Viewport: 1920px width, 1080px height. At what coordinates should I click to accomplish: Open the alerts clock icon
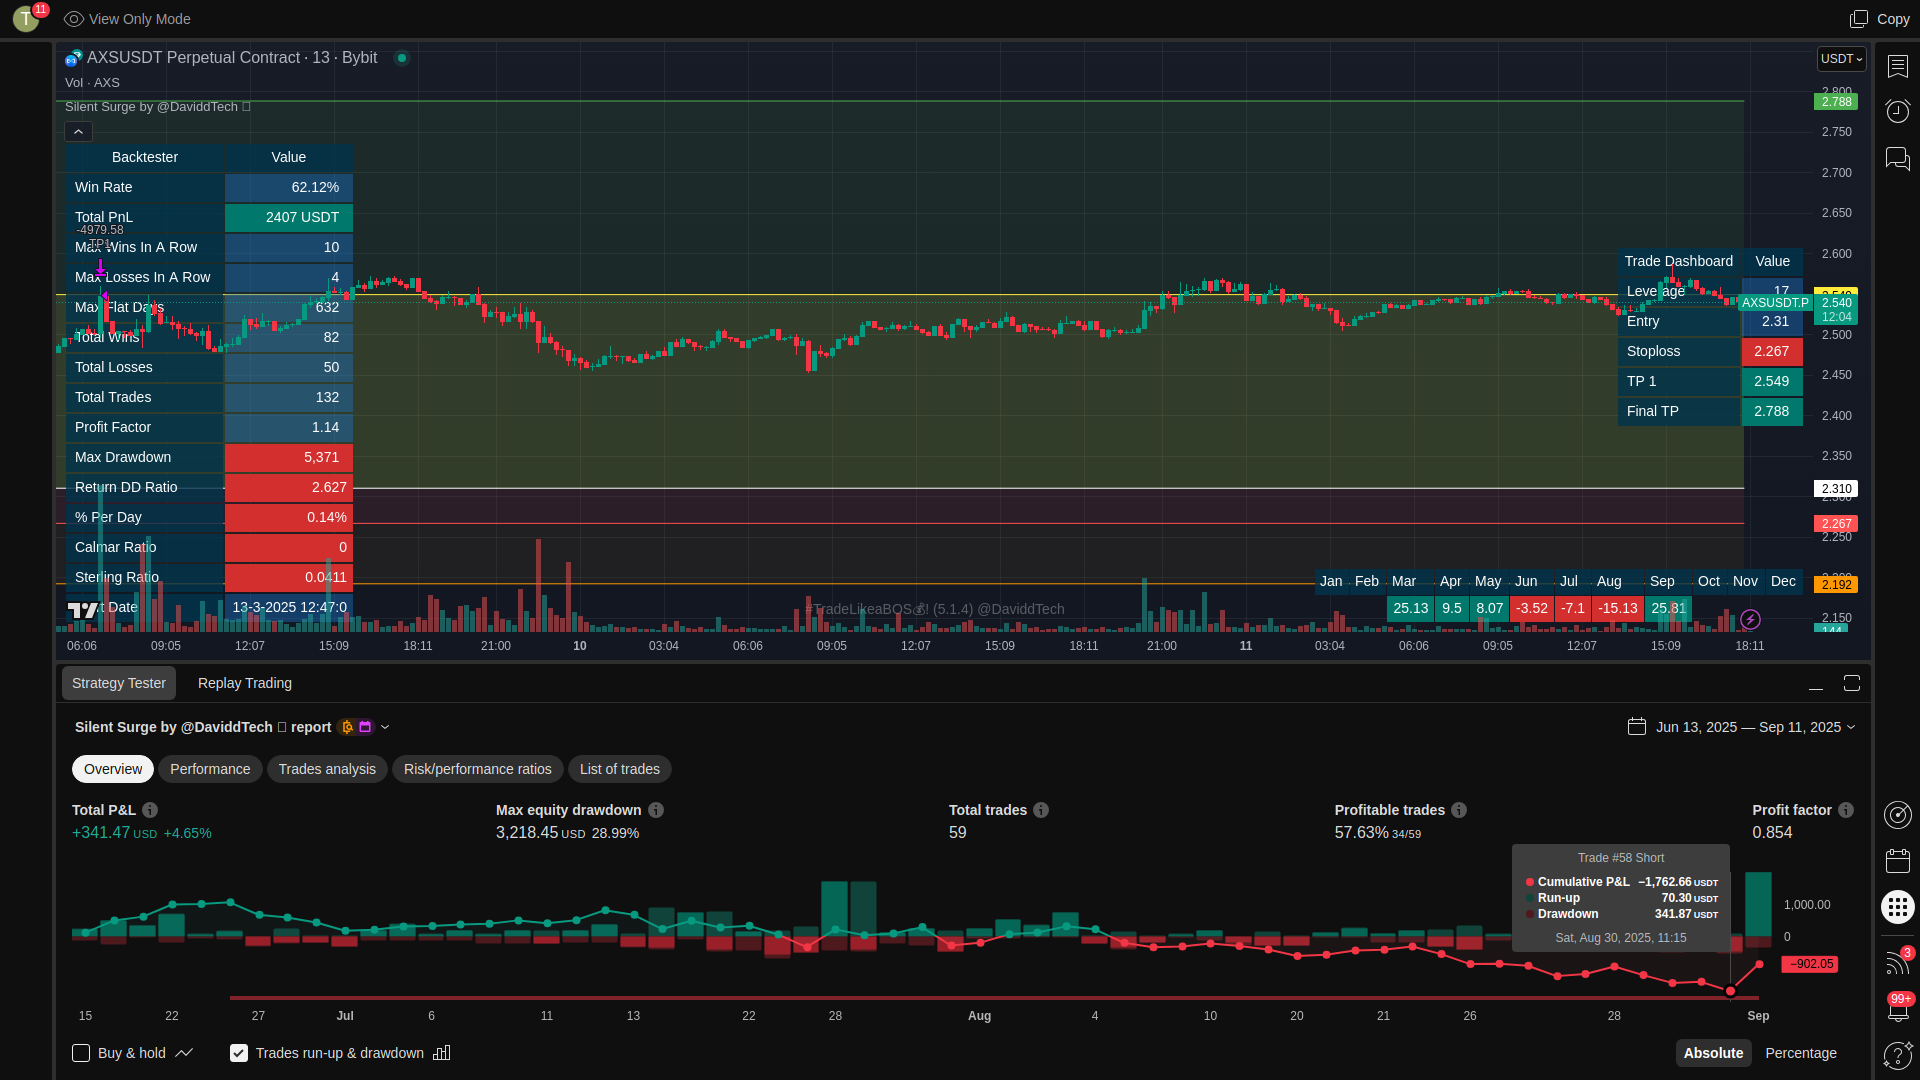[x=1897, y=111]
